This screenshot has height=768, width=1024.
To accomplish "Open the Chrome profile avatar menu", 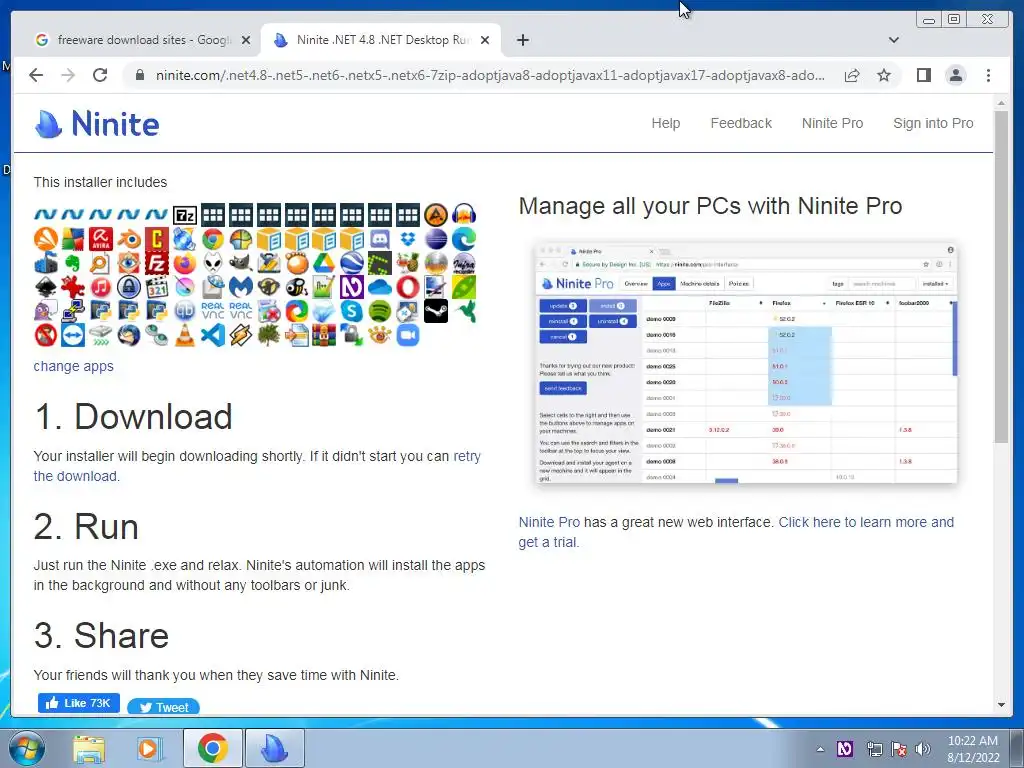I will coord(955,75).
